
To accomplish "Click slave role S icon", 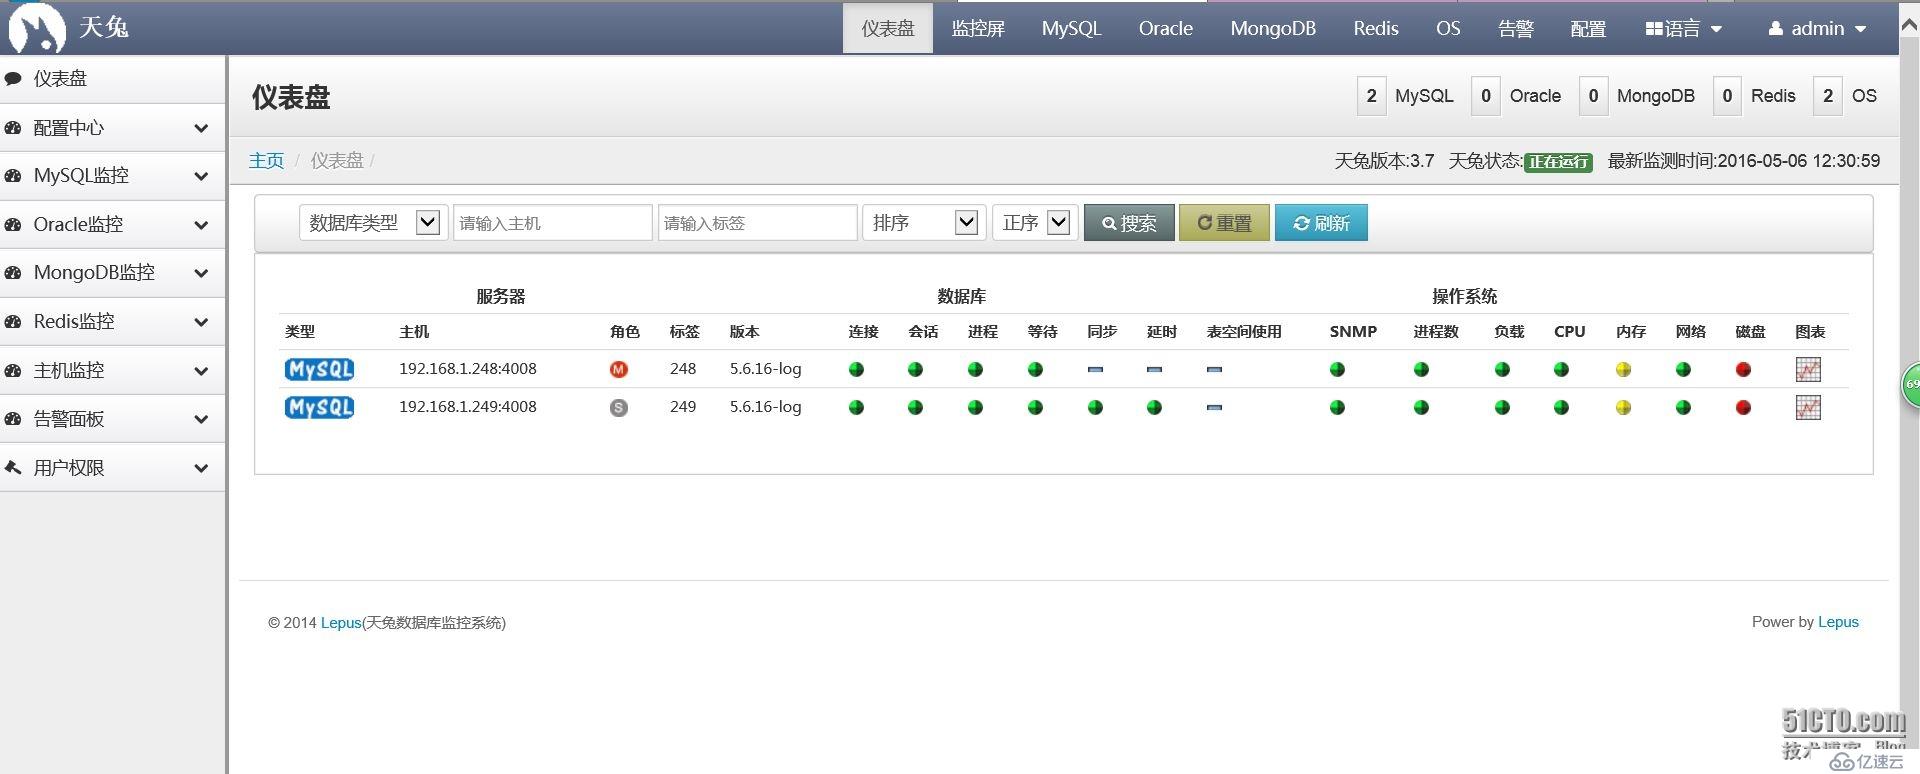I will [619, 407].
